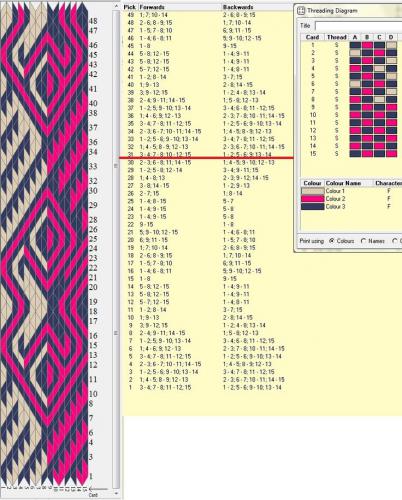Click the Thread column header
402x500 pixels.
(336, 37)
